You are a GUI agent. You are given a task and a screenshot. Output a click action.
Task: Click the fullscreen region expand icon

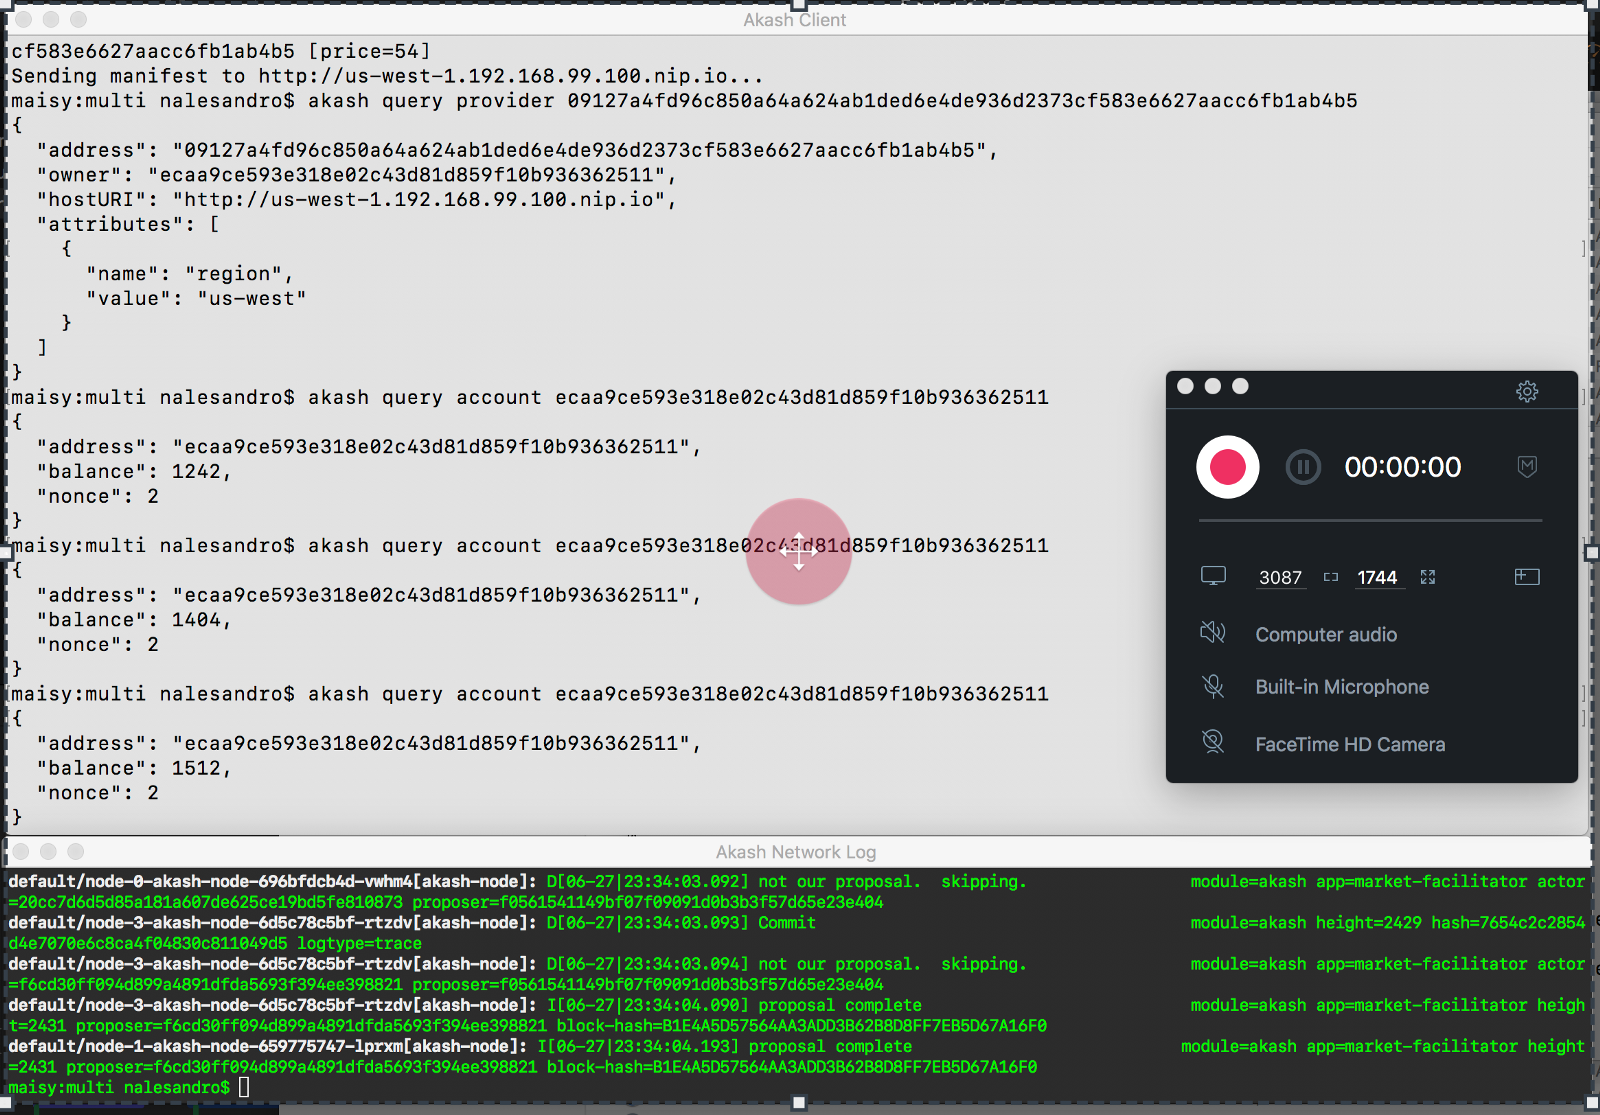[x=1428, y=577]
